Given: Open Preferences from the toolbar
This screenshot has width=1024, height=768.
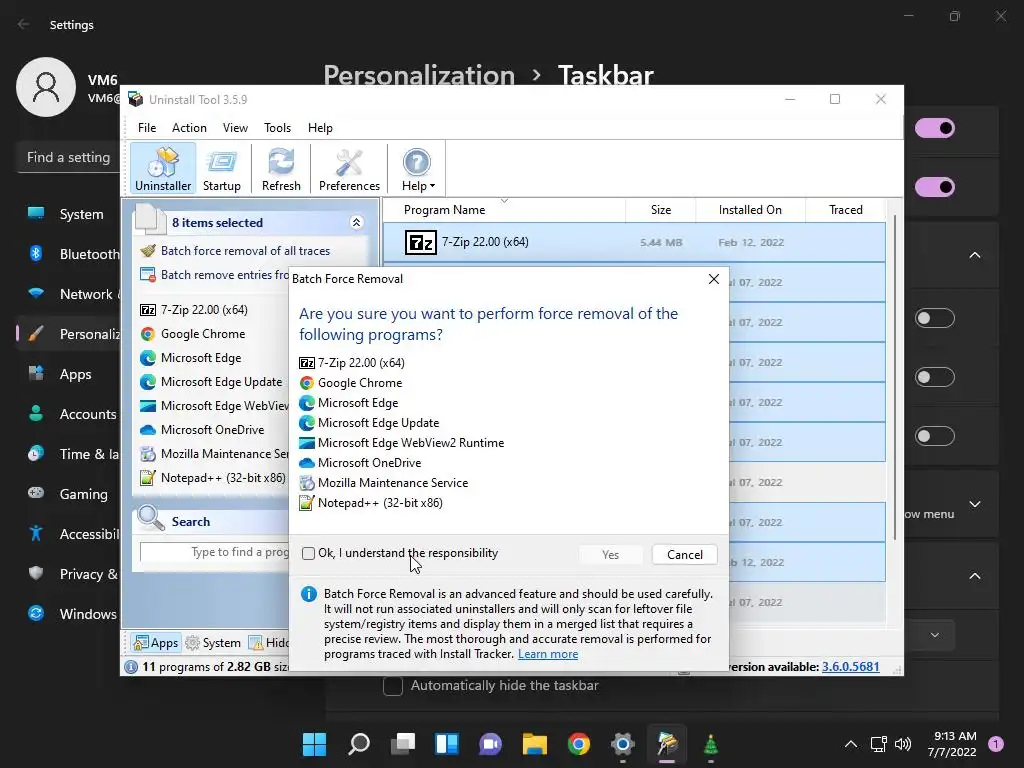Looking at the screenshot, I should [x=349, y=168].
